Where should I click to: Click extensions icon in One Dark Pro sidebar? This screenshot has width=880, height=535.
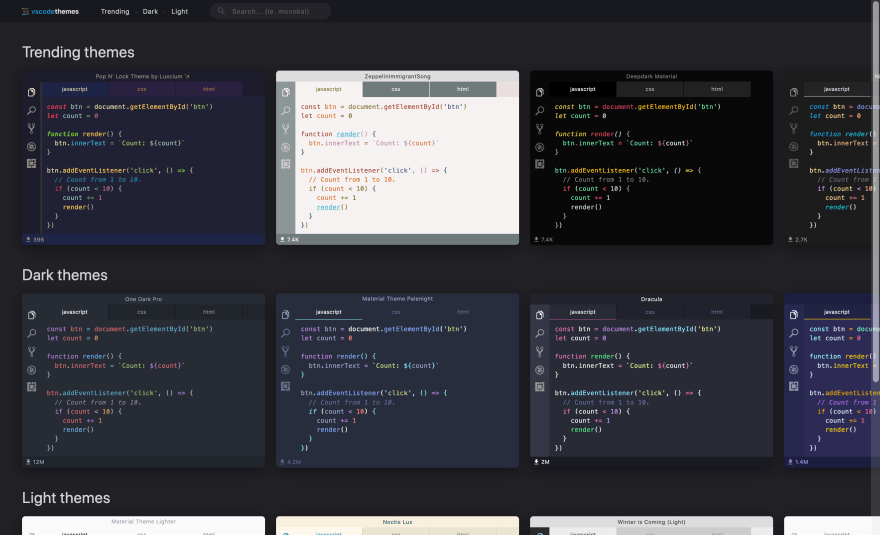coord(31,387)
